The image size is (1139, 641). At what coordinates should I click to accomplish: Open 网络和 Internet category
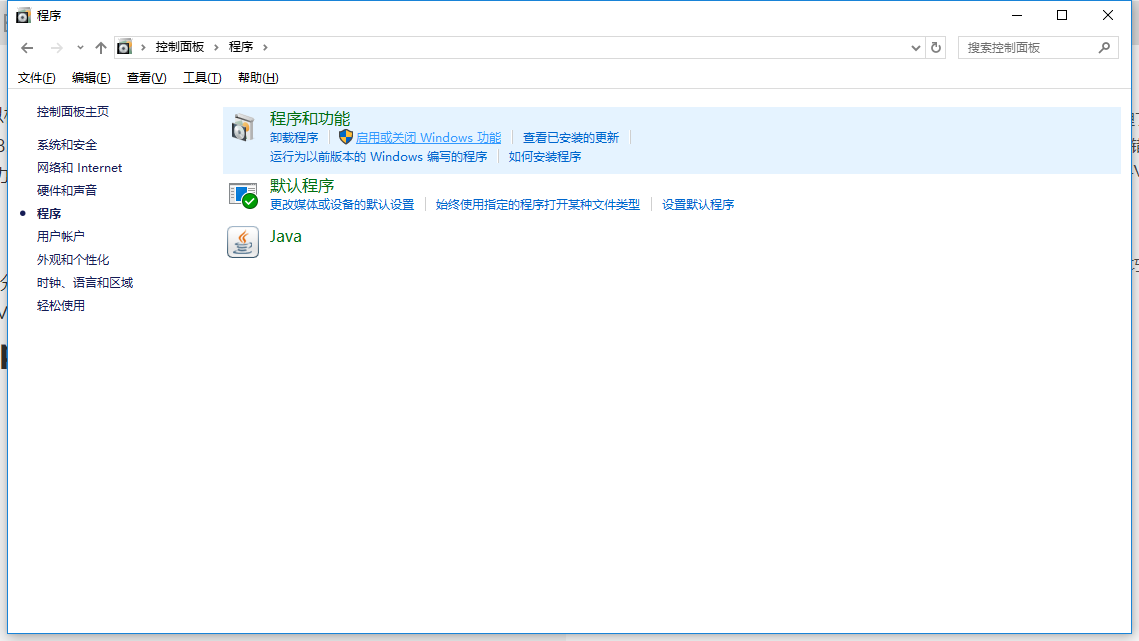[x=79, y=167]
